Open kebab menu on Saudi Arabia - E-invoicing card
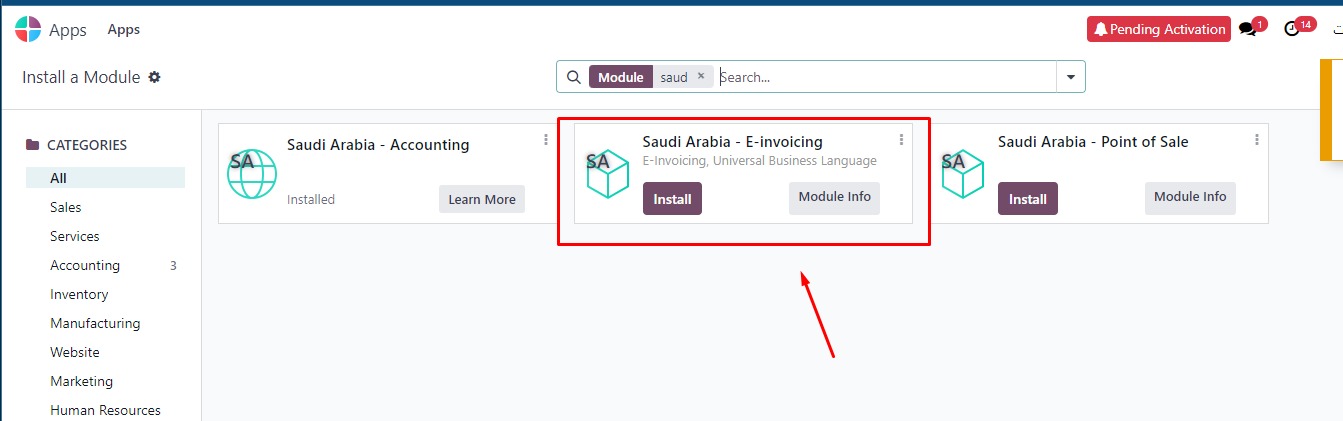 click(x=901, y=140)
